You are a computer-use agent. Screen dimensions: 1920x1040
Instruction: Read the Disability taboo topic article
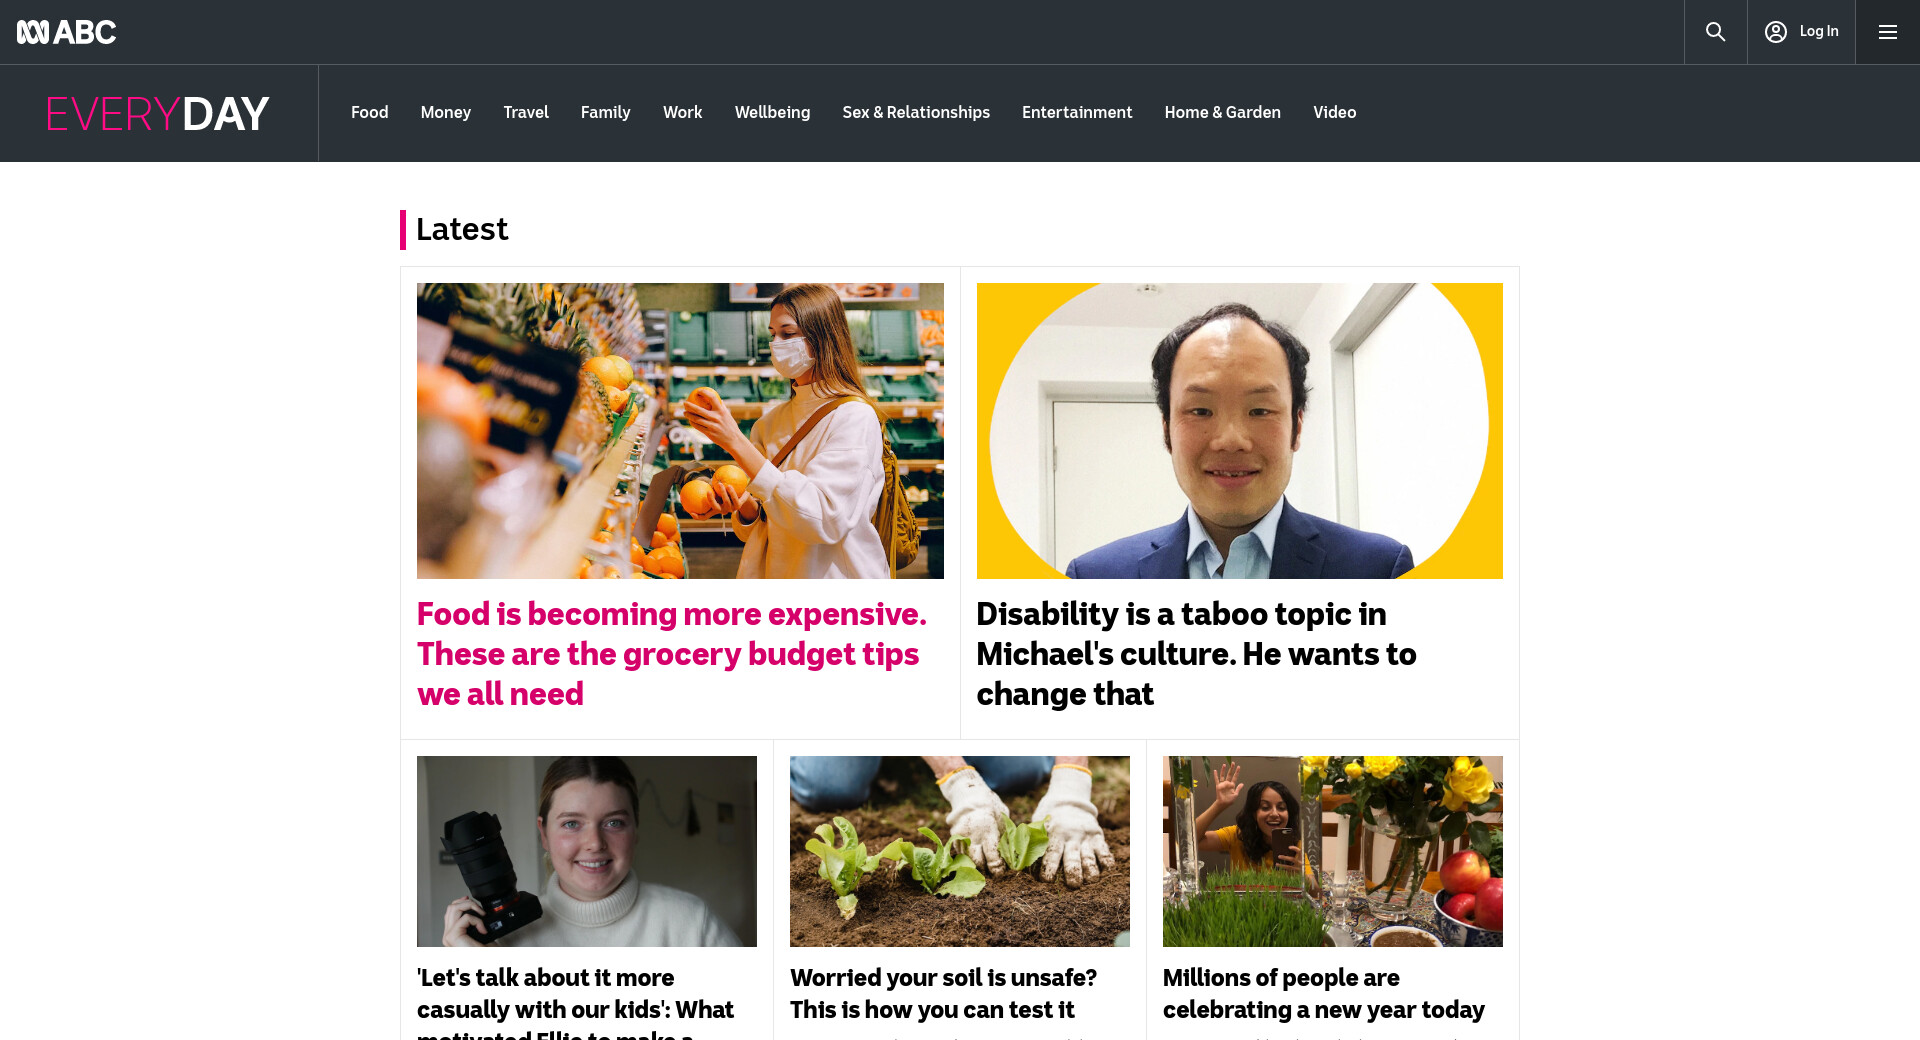pyautogui.click(x=1196, y=654)
